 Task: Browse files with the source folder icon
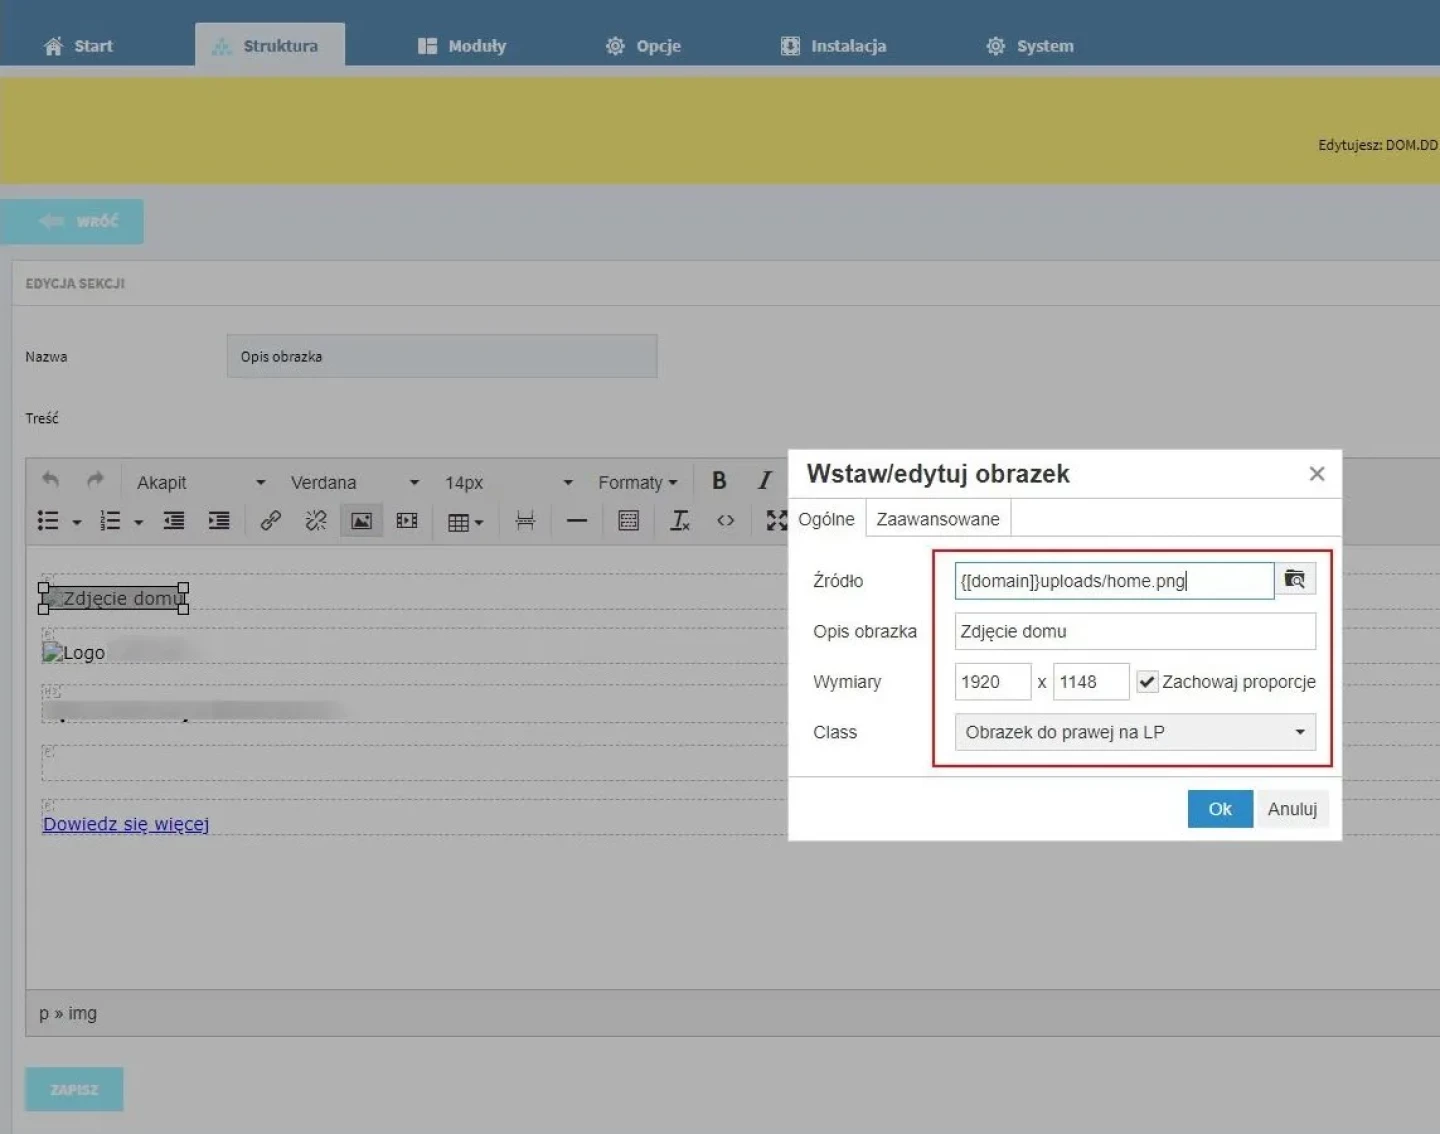click(1295, 580)
